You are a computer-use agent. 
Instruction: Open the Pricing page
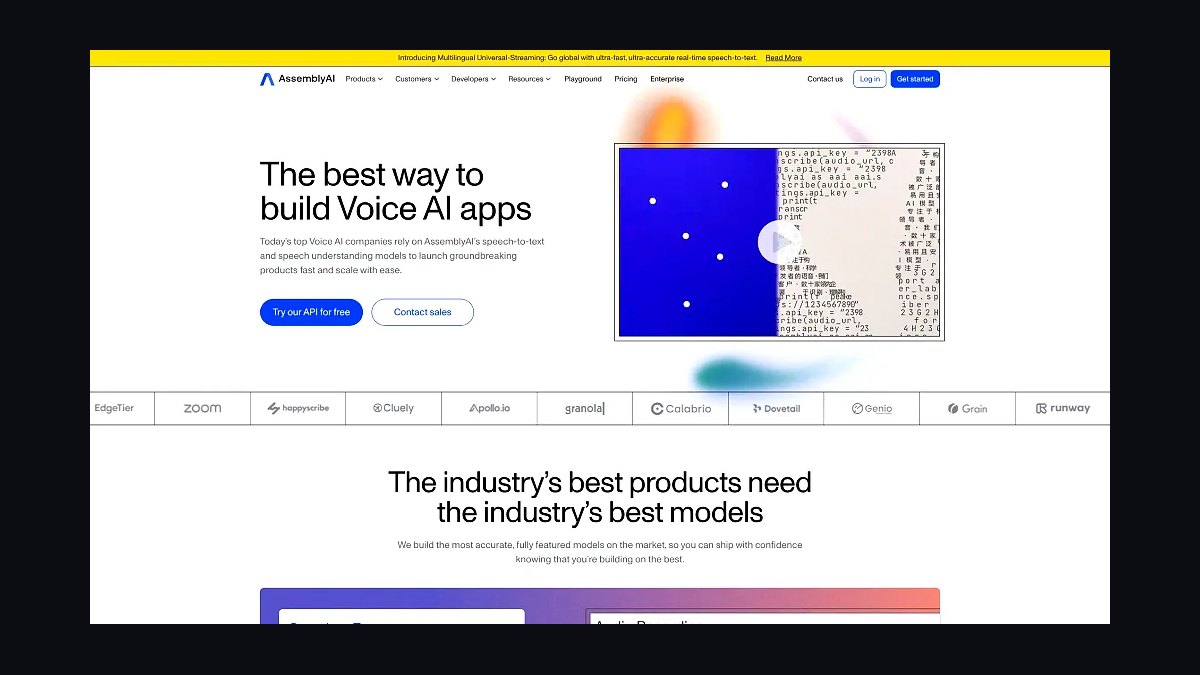(x=626, y=79)
